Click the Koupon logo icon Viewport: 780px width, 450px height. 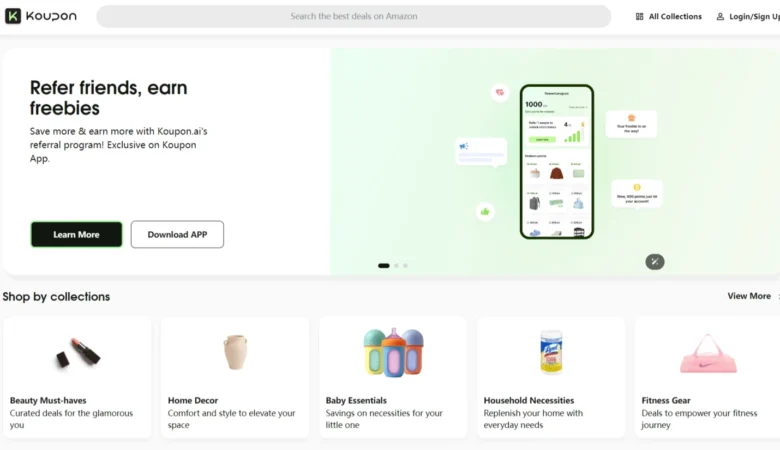pos(13,16)
